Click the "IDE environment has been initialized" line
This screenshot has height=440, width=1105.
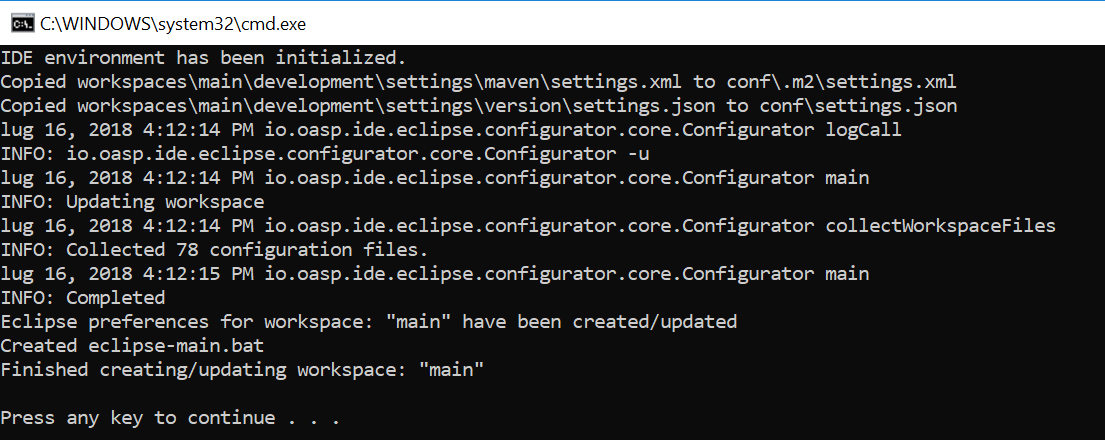tap(204, 57)
